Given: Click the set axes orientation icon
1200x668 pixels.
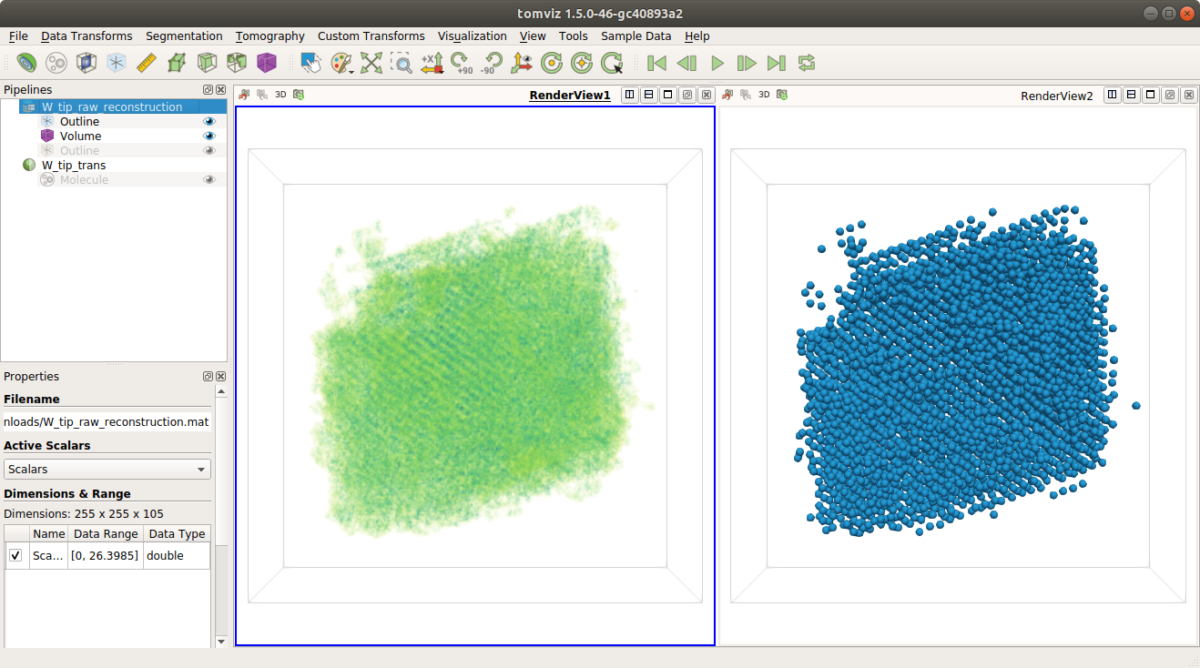Looking at the screenshot, I should pyautogui.click(x=521, y=63).
